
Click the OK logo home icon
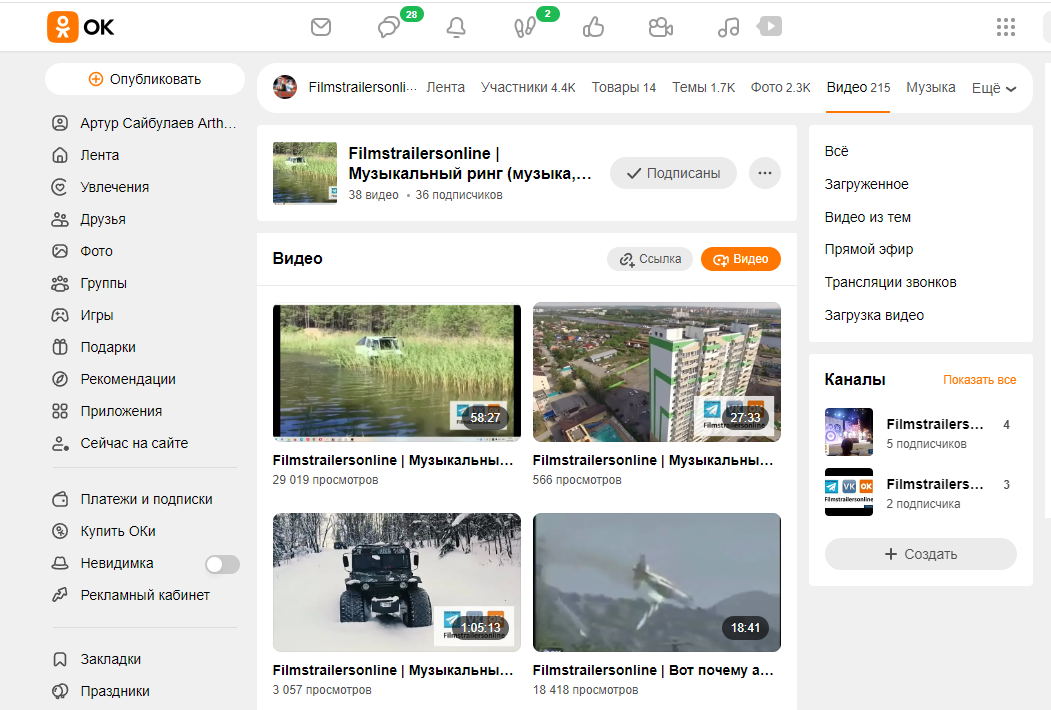point(80,27)
